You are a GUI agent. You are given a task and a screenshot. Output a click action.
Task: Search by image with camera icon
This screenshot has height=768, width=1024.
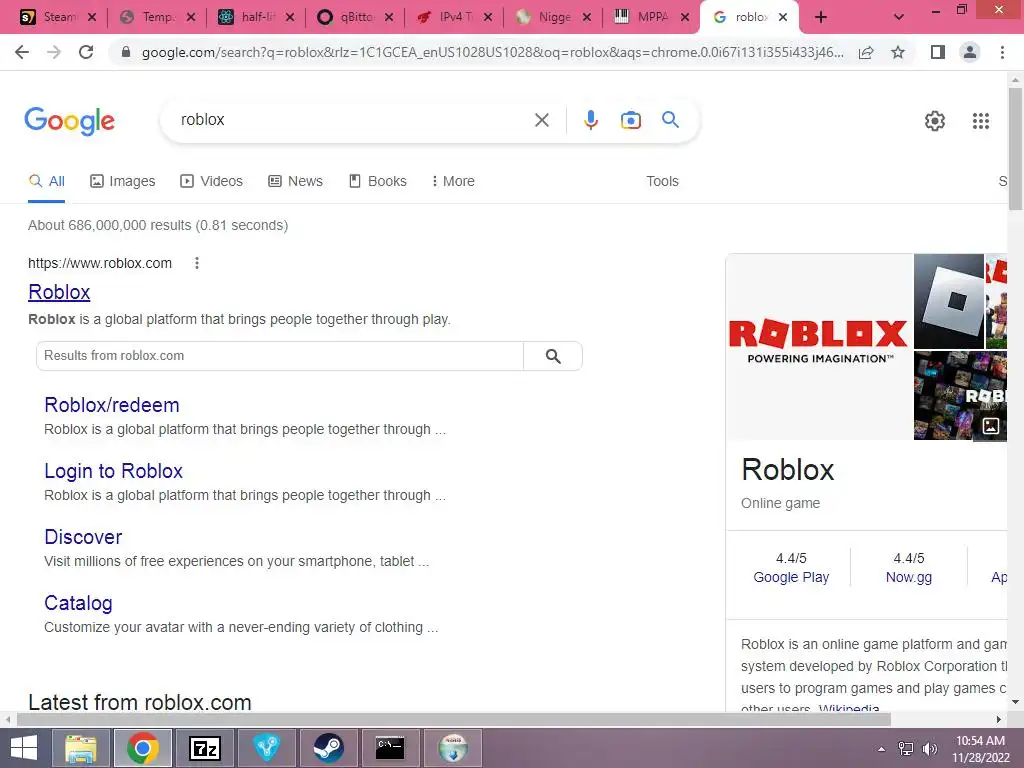[630, 120]
